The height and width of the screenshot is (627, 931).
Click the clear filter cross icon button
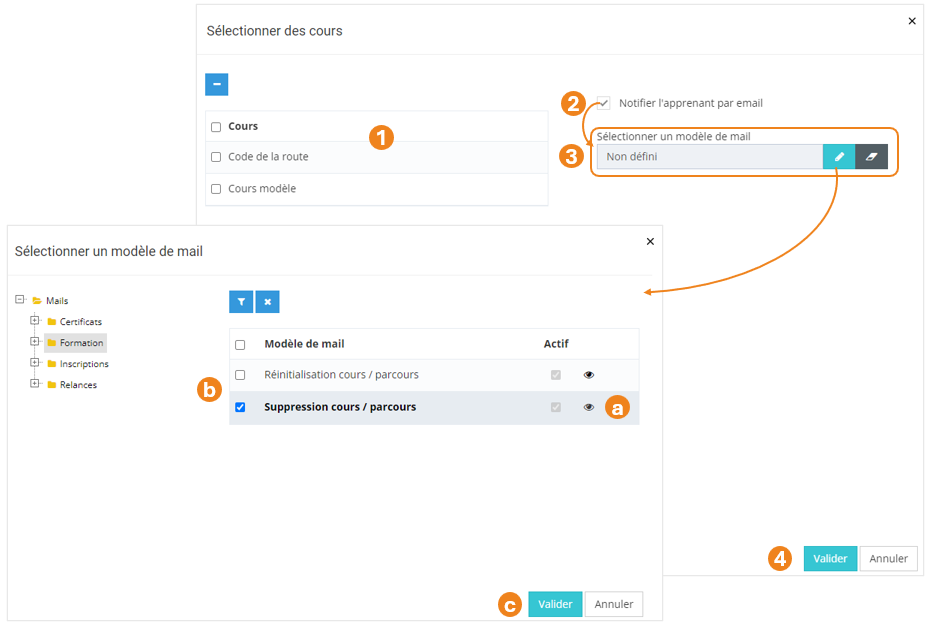coord(267,302)
